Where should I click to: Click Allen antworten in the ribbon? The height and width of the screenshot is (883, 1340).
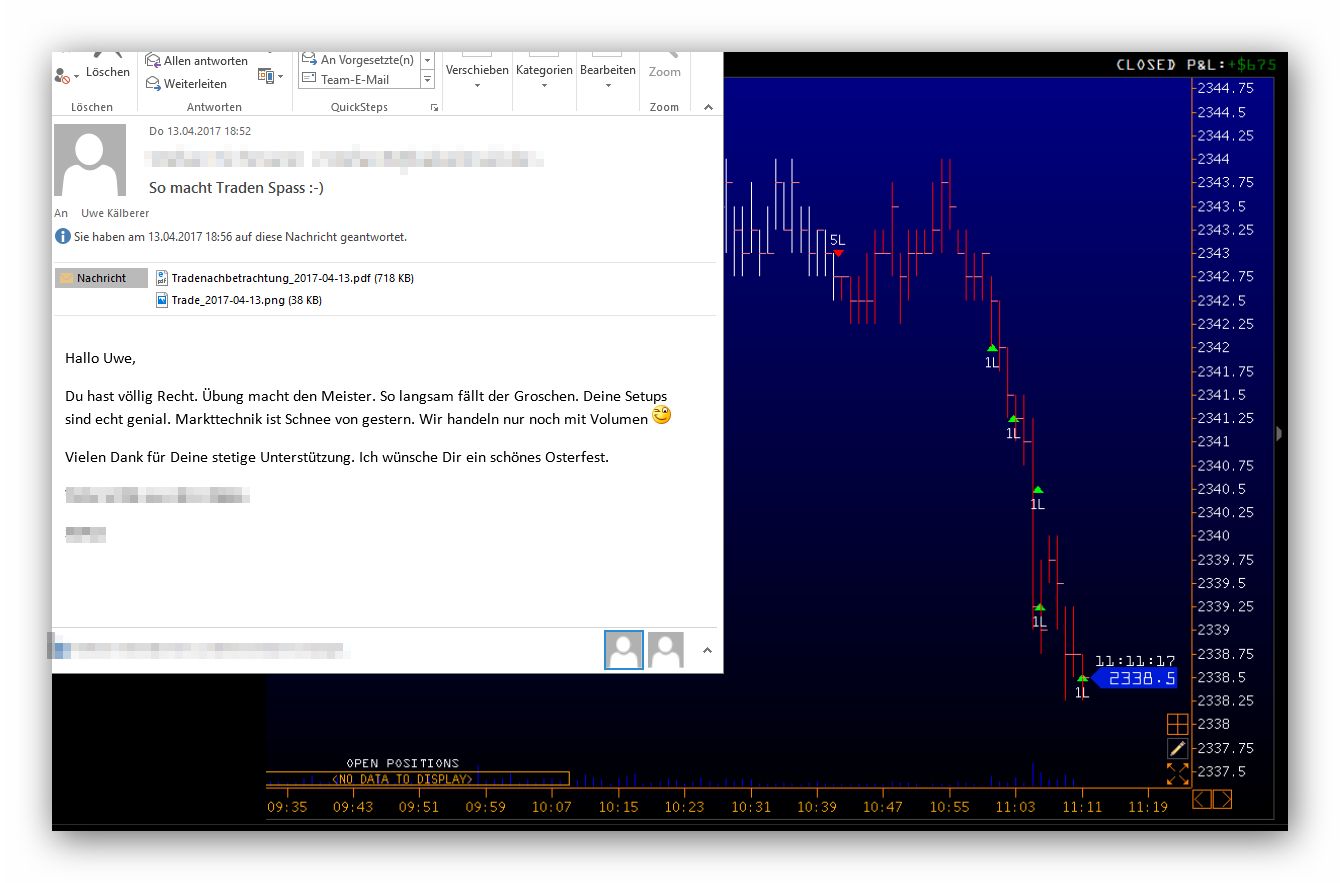[x=197, y=61]
